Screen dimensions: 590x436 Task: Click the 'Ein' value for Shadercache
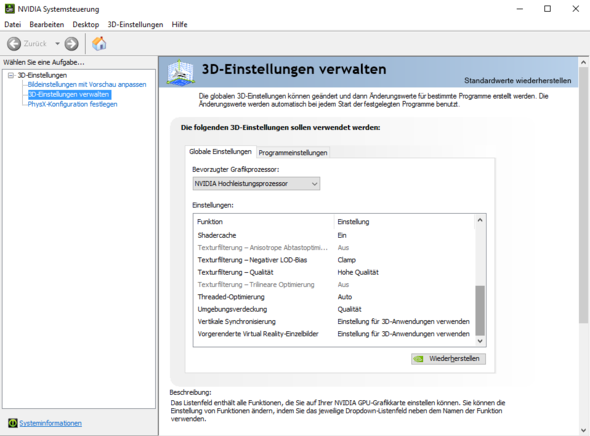[342, 235]
